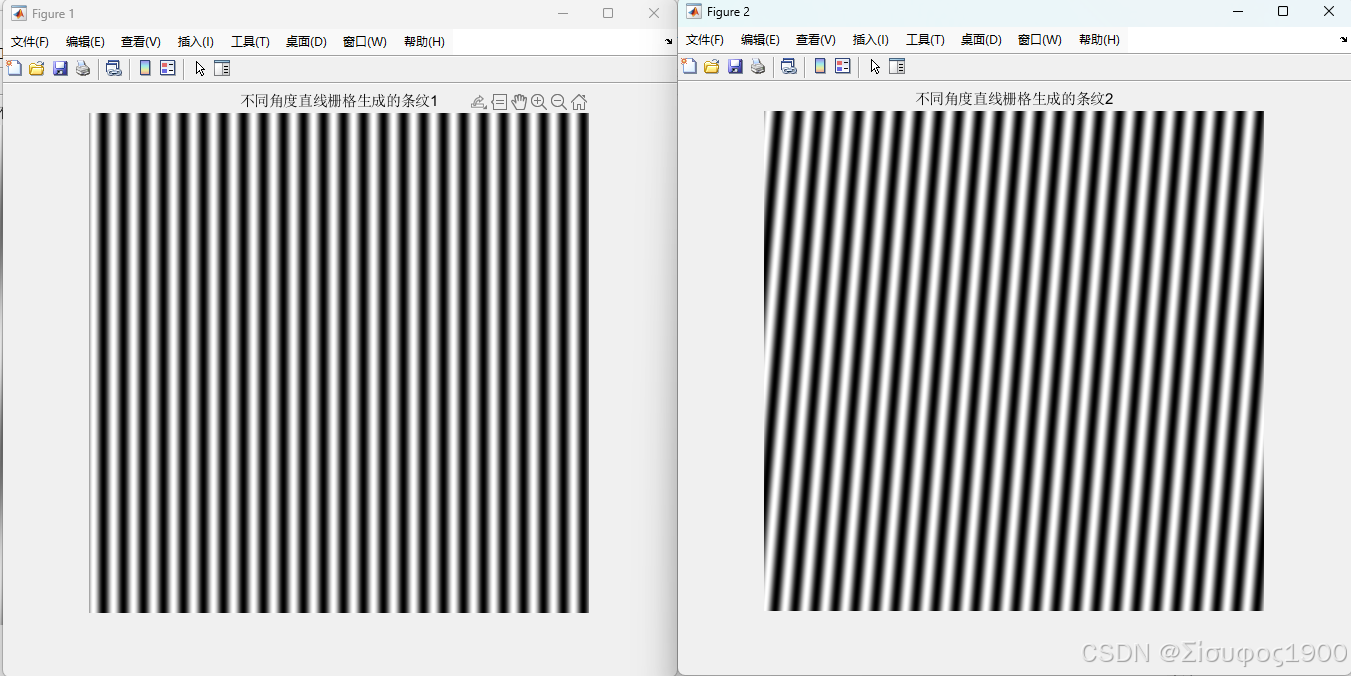This screenshot has width=1351, height=676.
Task: Click Figure 2 dock arrow at menu bar end
Action: [1344, 40]
